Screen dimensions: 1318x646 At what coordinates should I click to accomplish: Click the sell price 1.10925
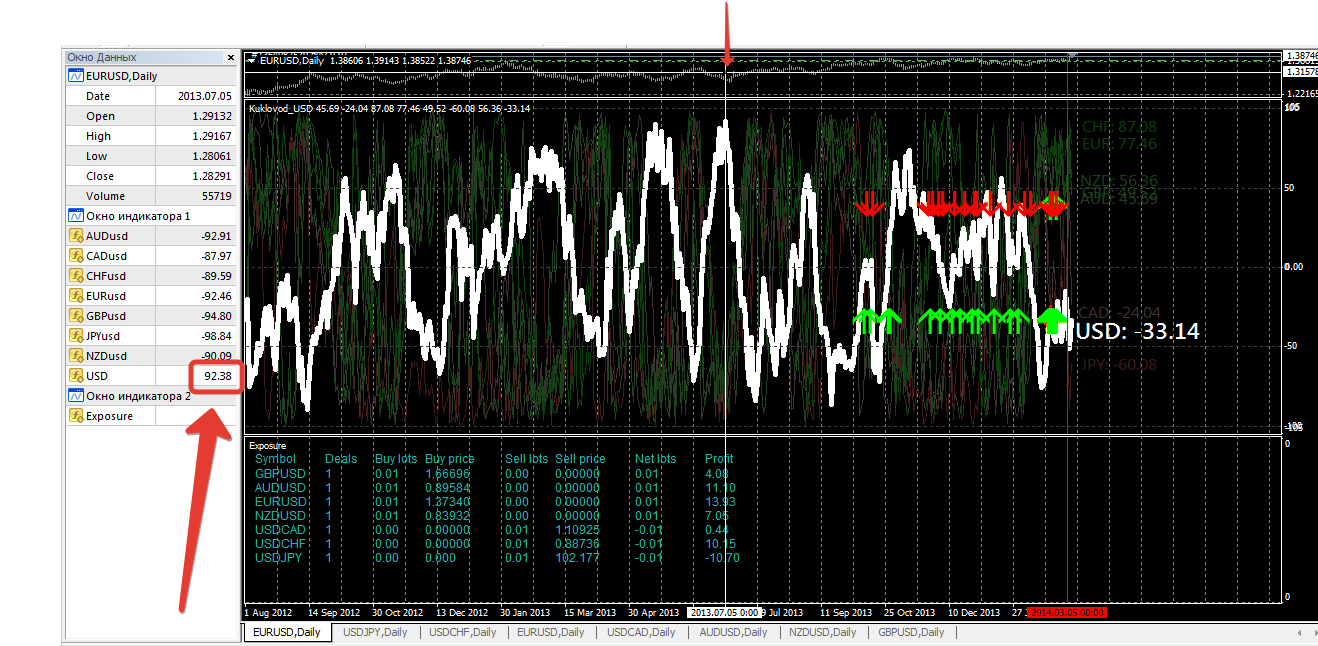577,529
